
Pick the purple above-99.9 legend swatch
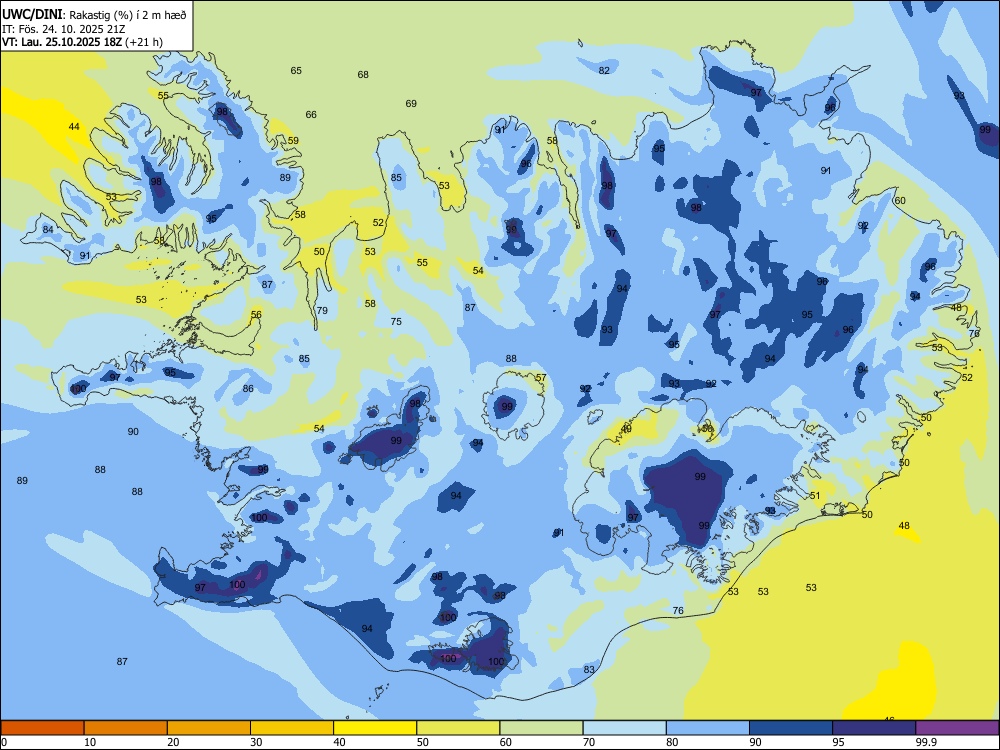957,728
